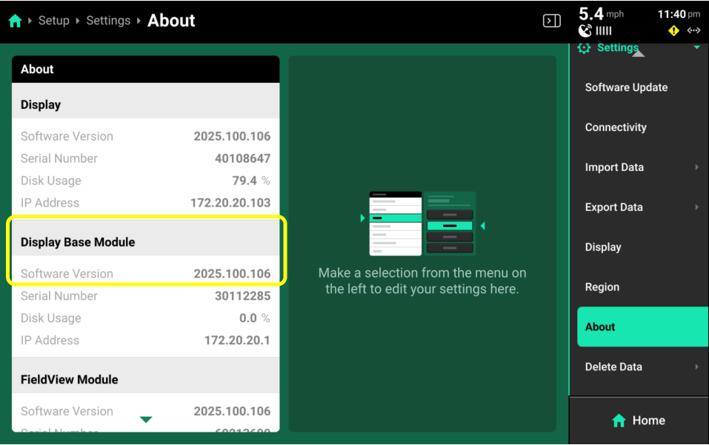Expand the Import Data submenu arrow

tap(696, 167)
